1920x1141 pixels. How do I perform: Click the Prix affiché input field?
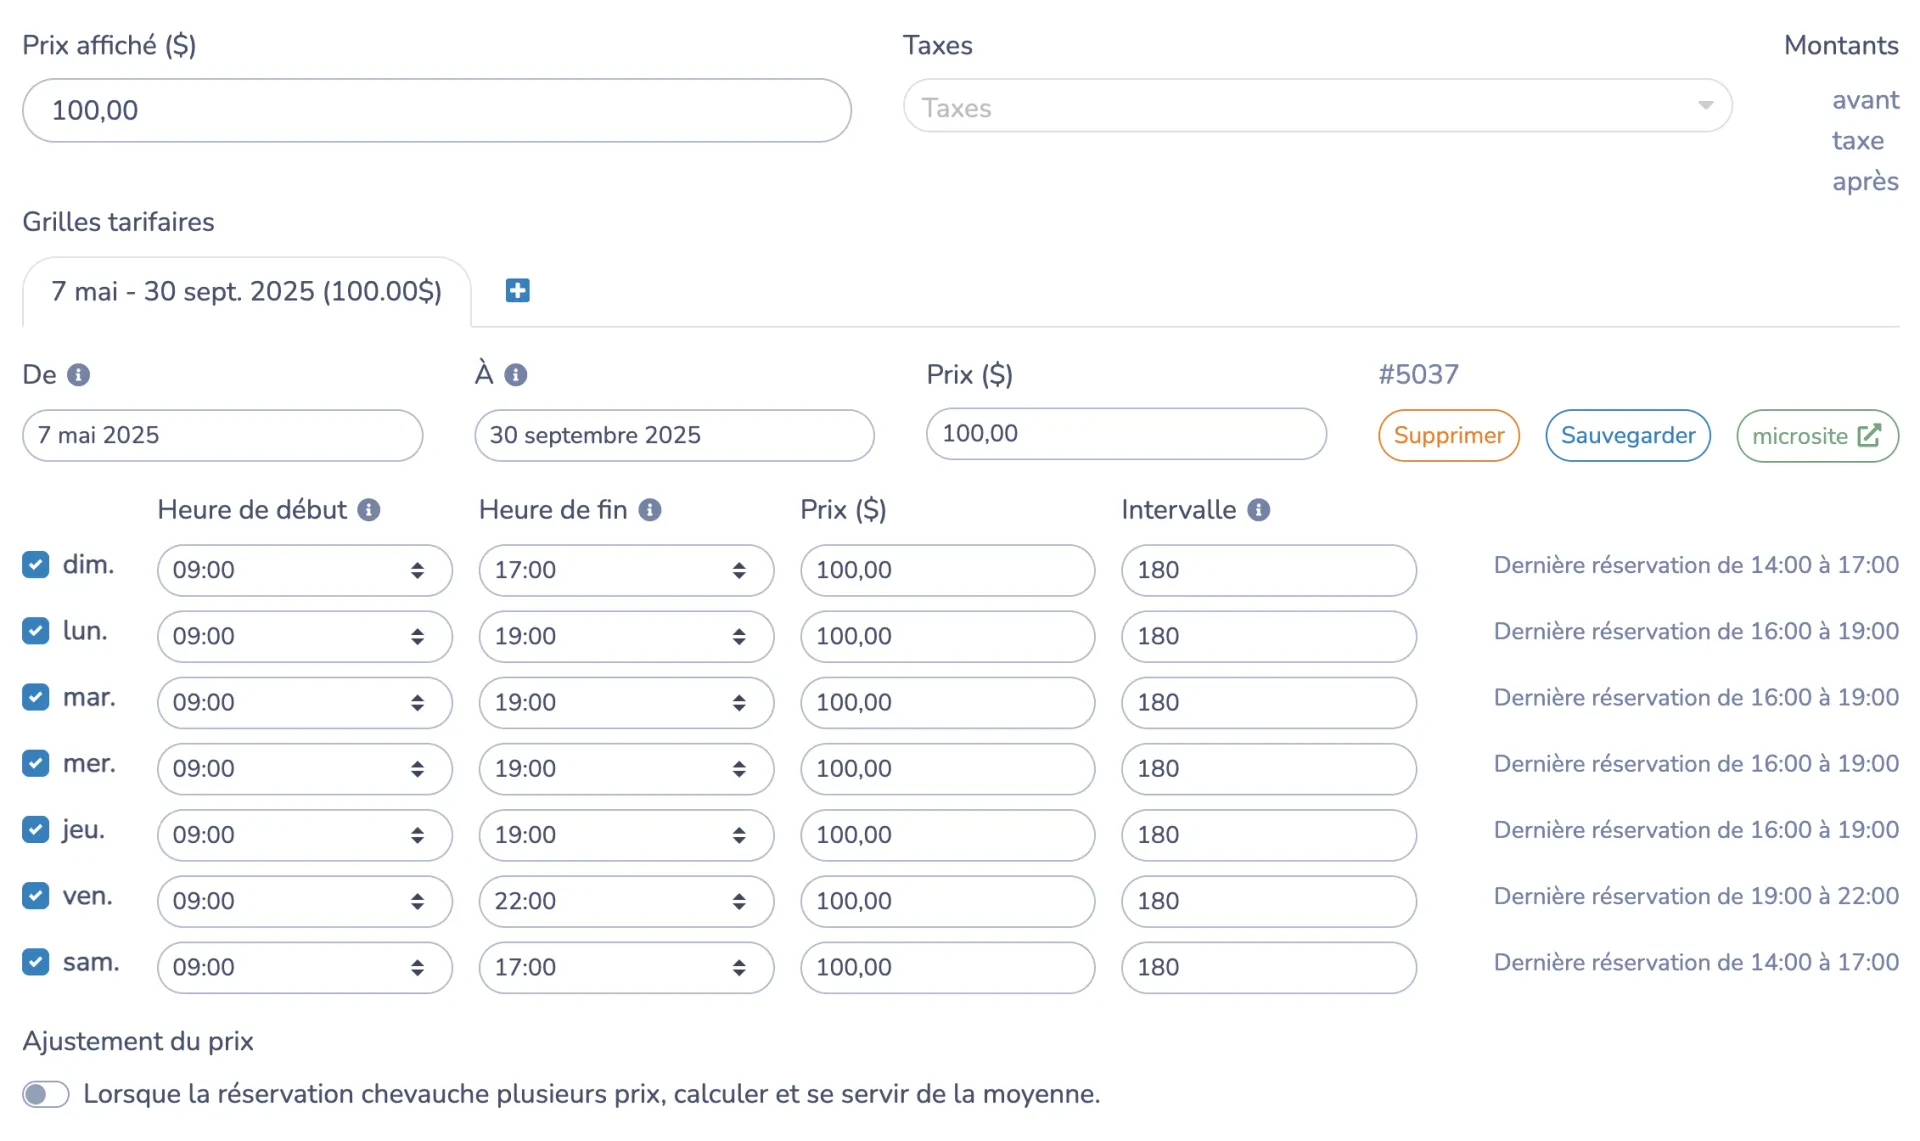click(x=437, y=110)
